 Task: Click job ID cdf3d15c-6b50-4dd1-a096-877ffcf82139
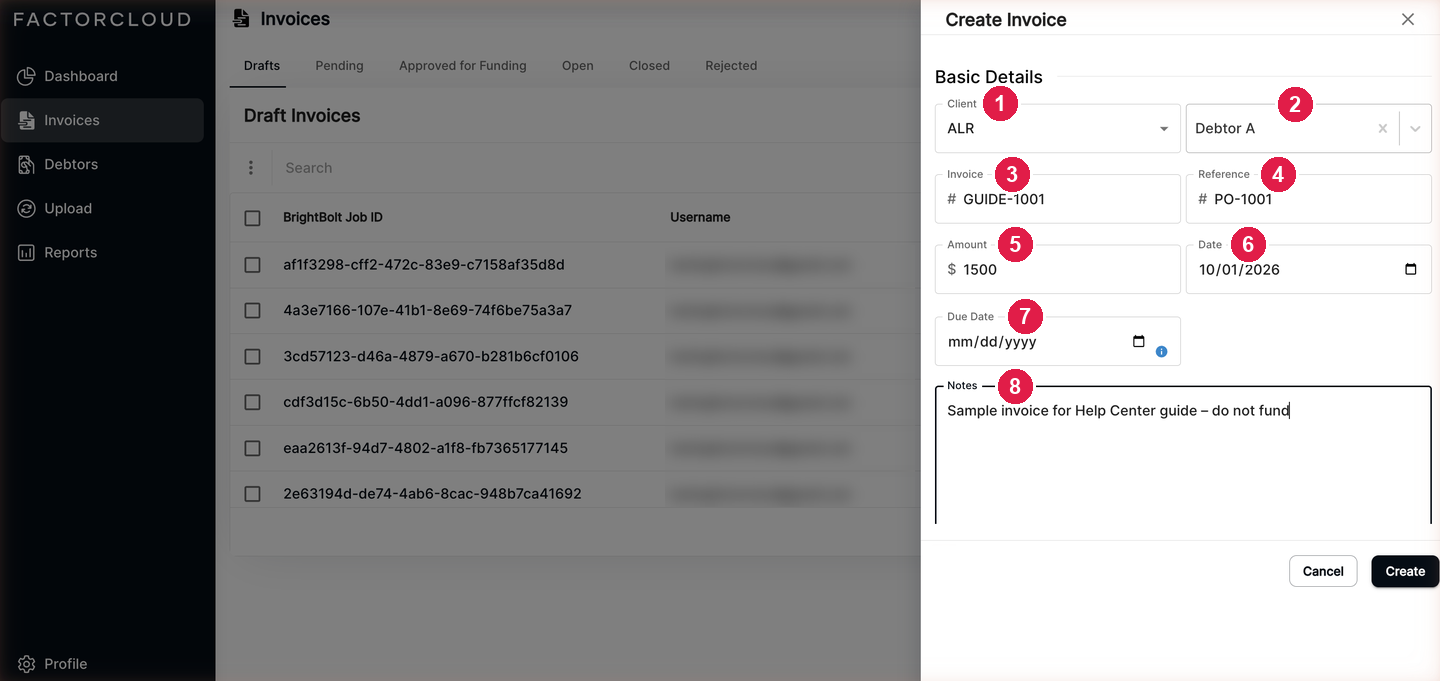tap(426, 402)
